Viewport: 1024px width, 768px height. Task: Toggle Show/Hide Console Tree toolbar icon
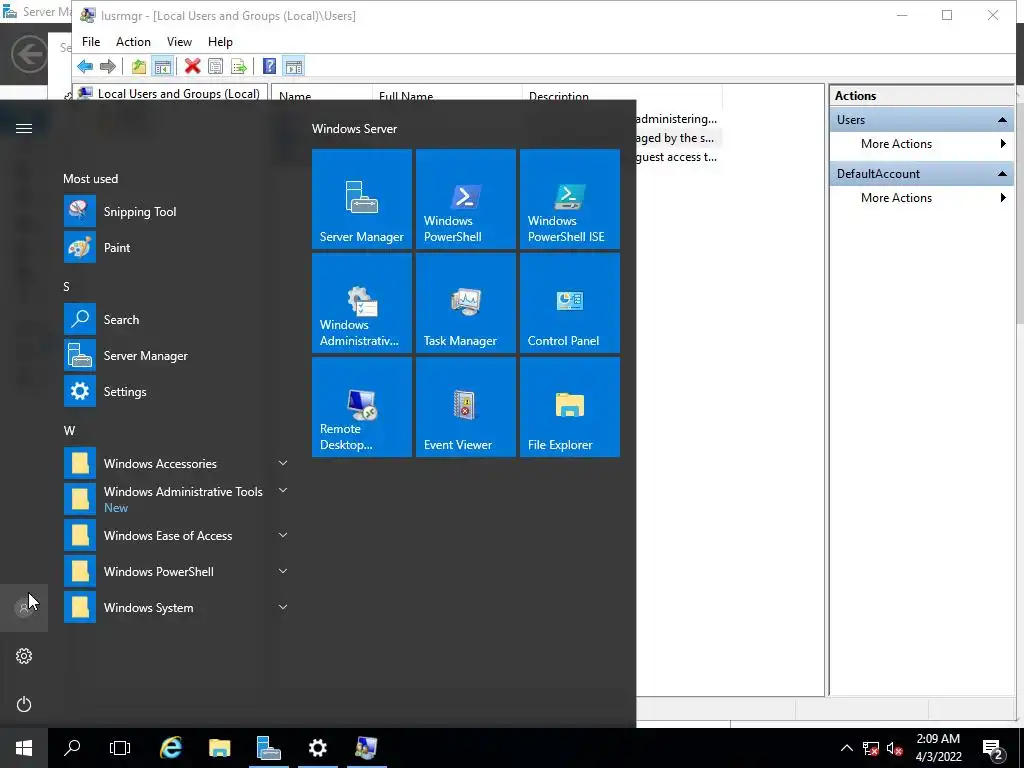tap(162, 66)
